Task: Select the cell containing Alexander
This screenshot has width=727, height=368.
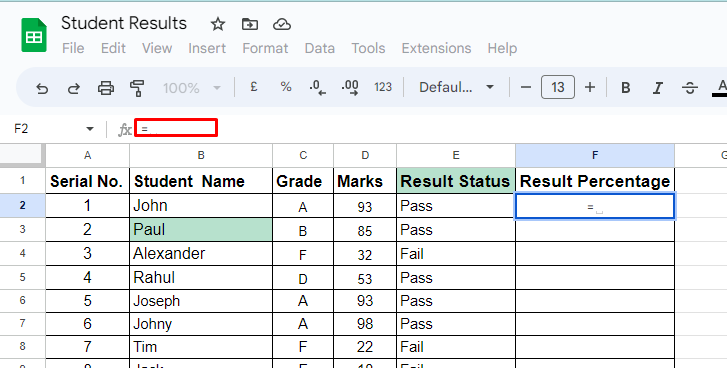Action: [x=201, y=254]
